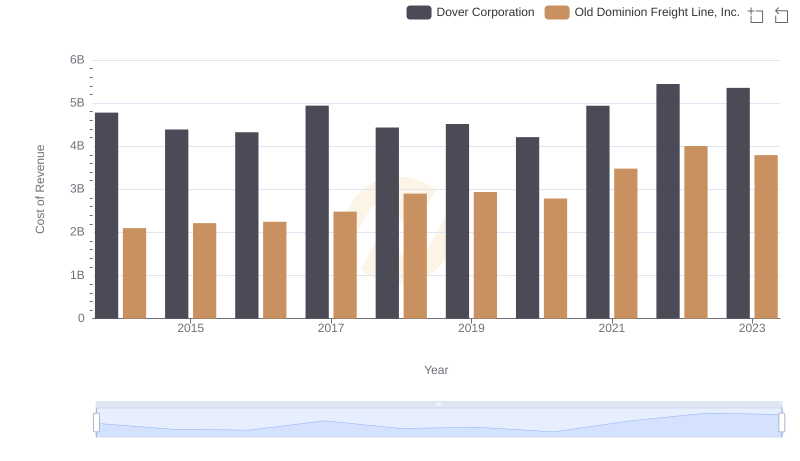Click the 5B y-axis label
Screen dimensions: 800x461
point(78,103)
